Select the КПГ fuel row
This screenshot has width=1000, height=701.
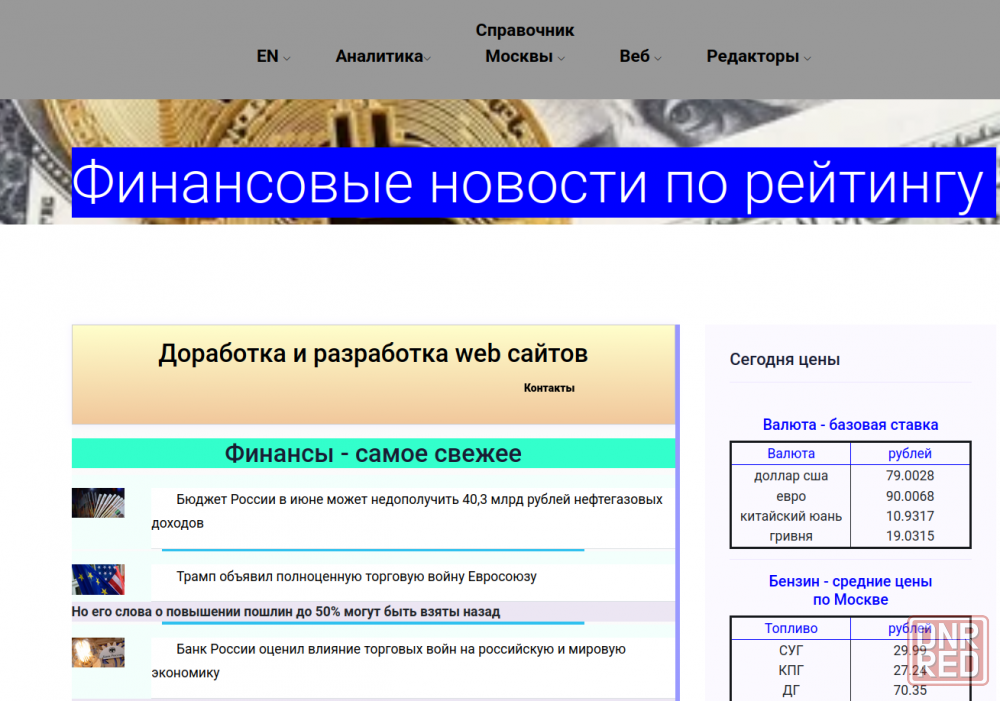[791, 670]
